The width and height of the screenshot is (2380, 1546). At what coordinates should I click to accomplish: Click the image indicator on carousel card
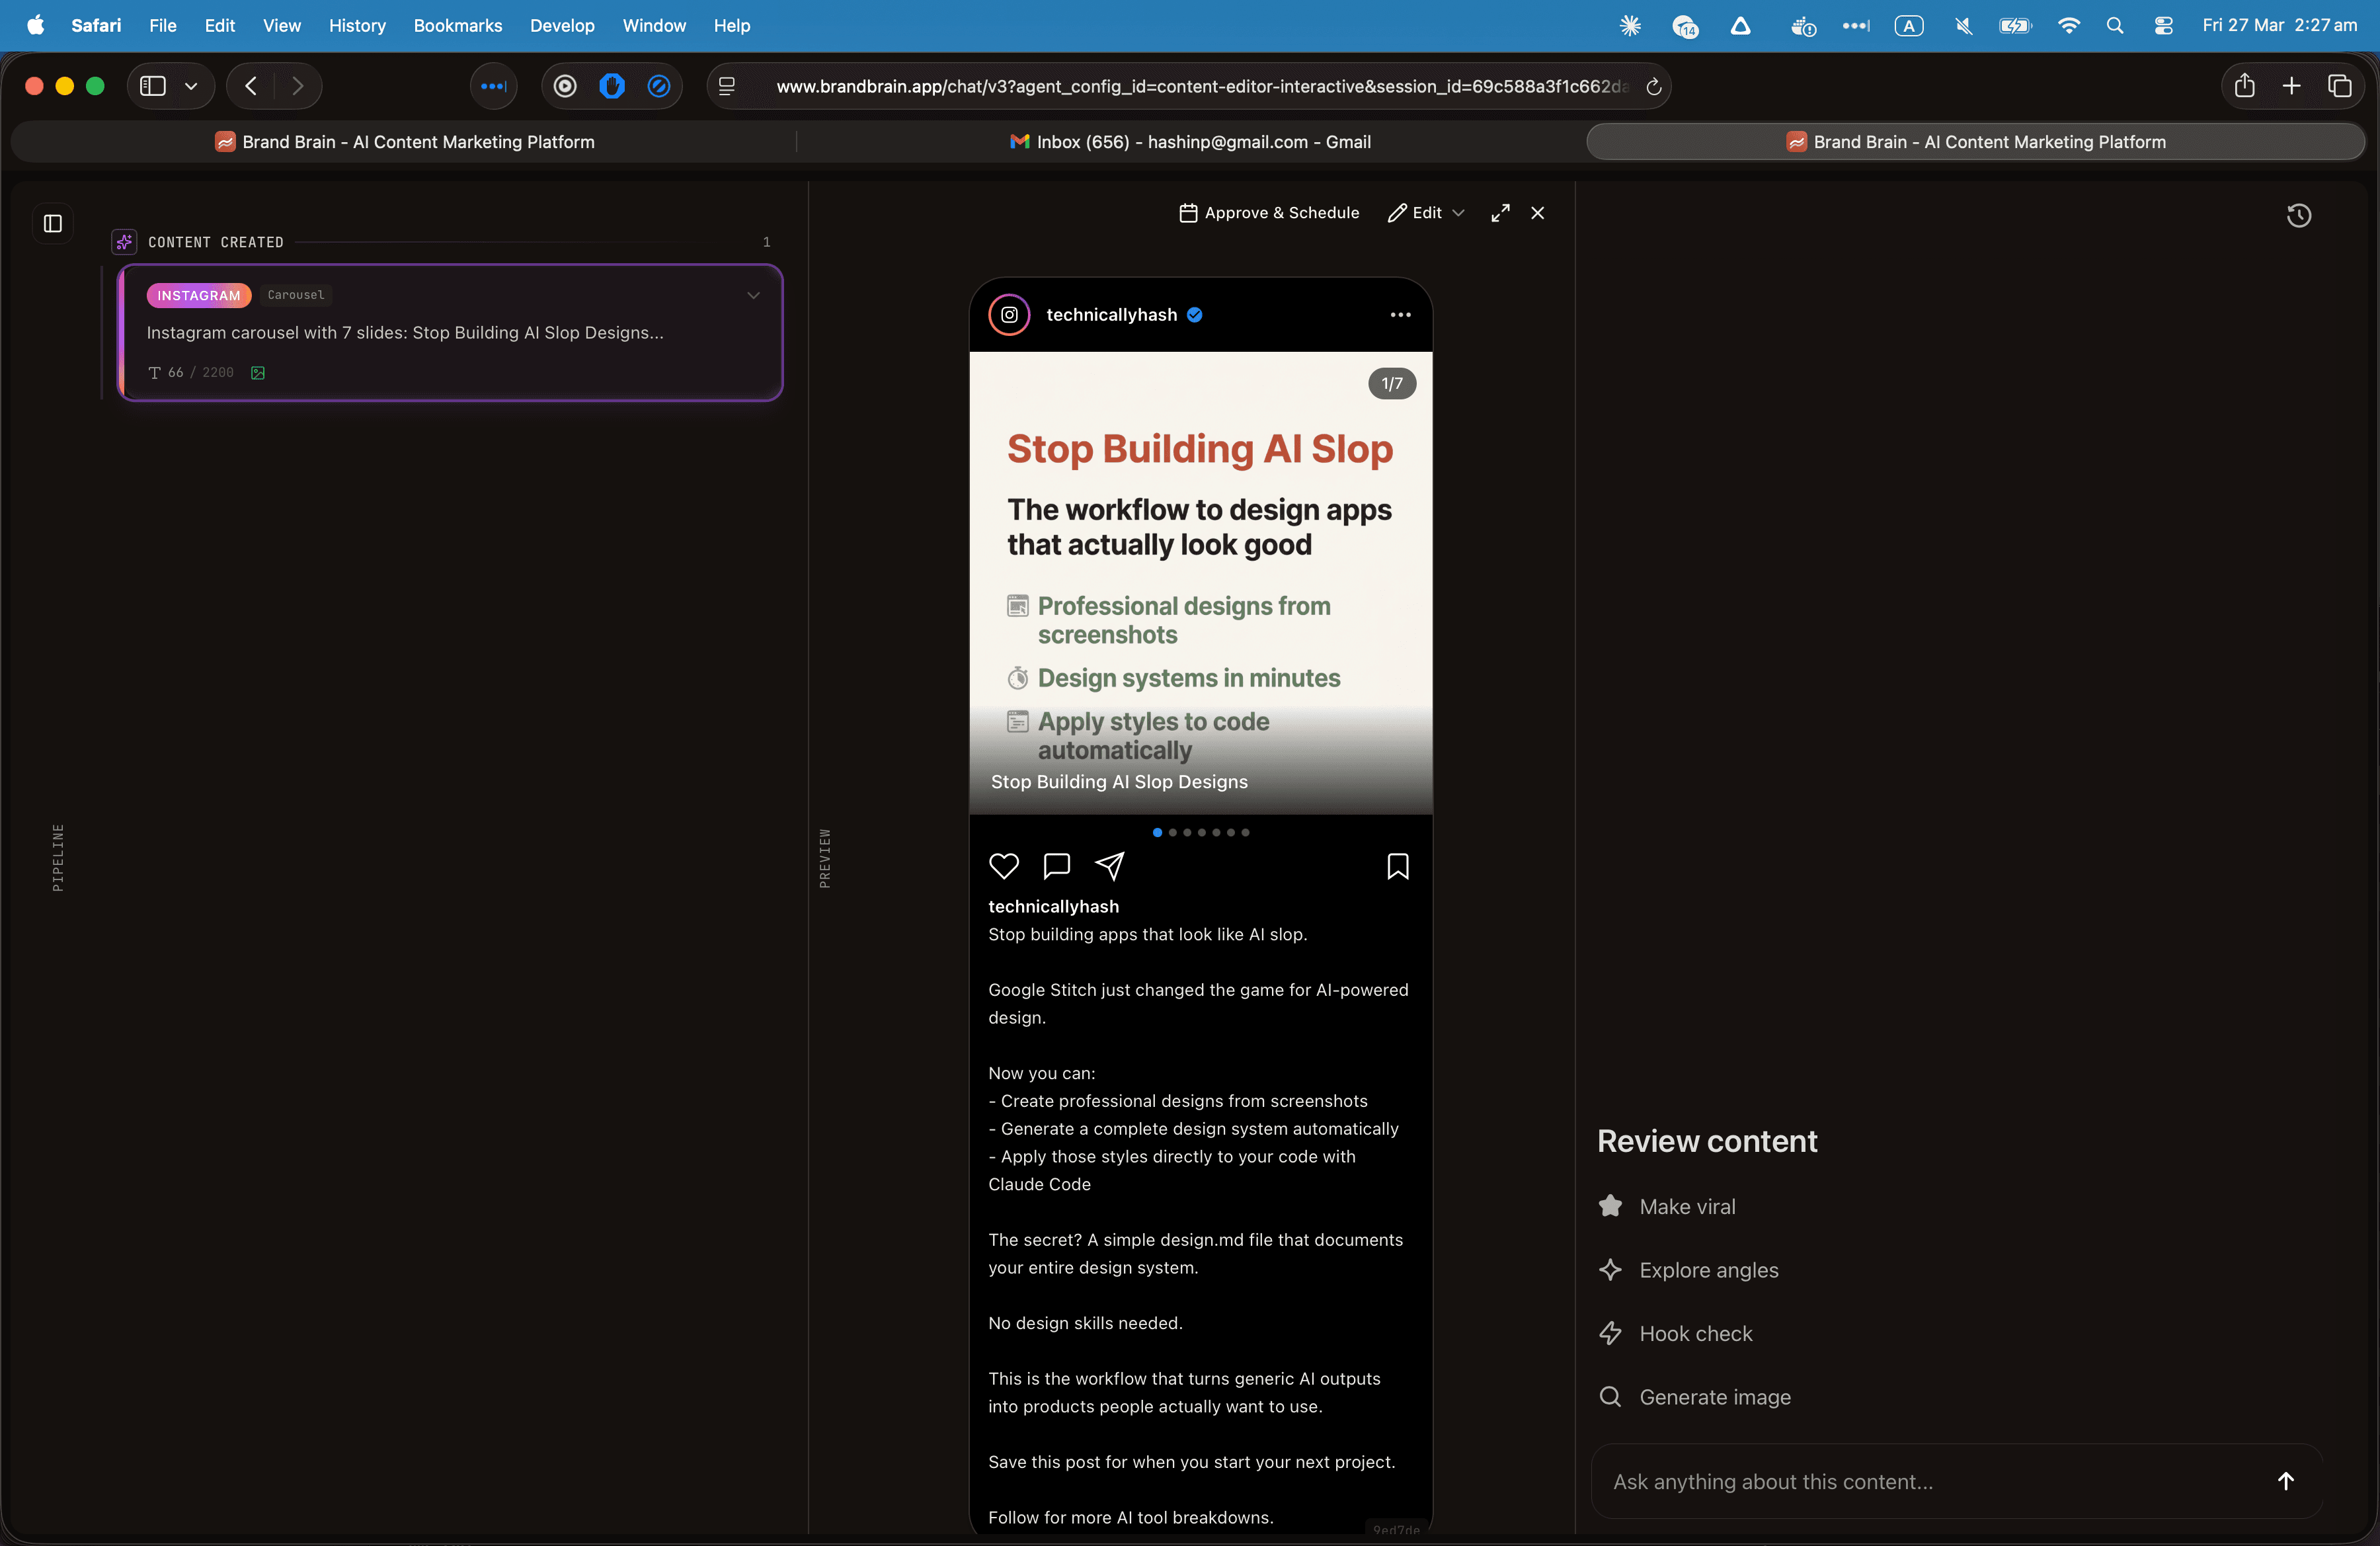[x=258, y=373]
